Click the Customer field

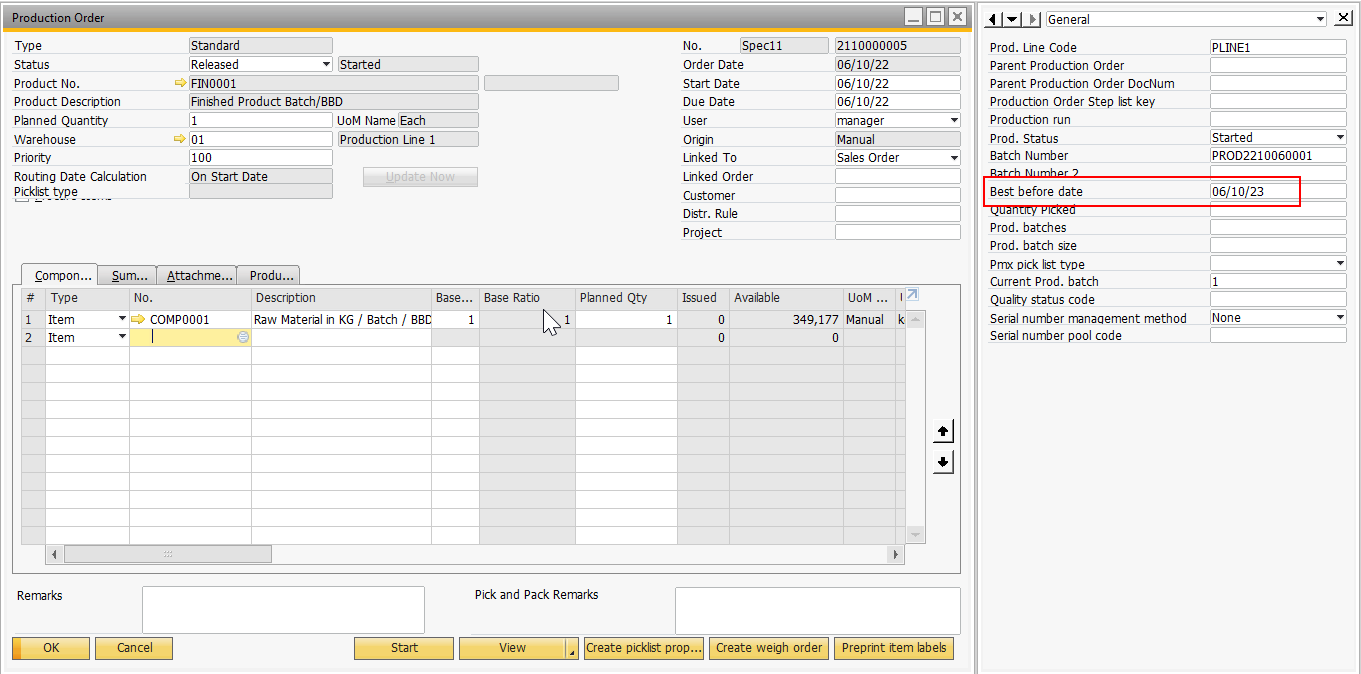(898, 195)
